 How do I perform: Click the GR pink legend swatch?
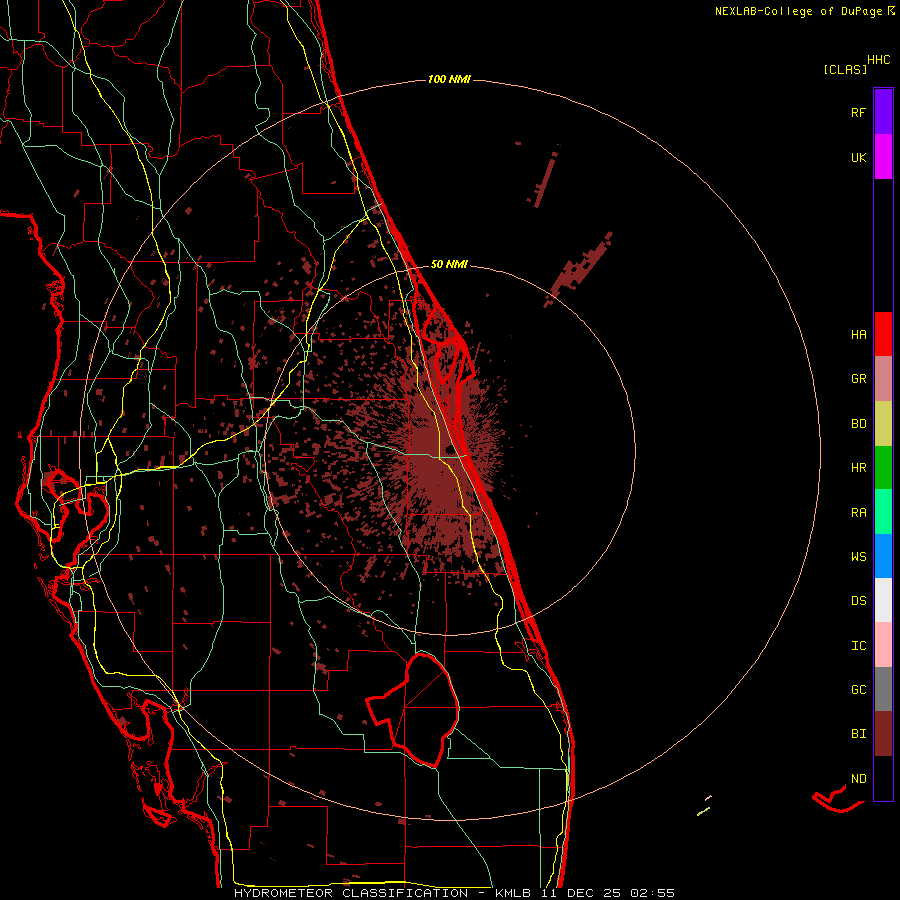883,378
